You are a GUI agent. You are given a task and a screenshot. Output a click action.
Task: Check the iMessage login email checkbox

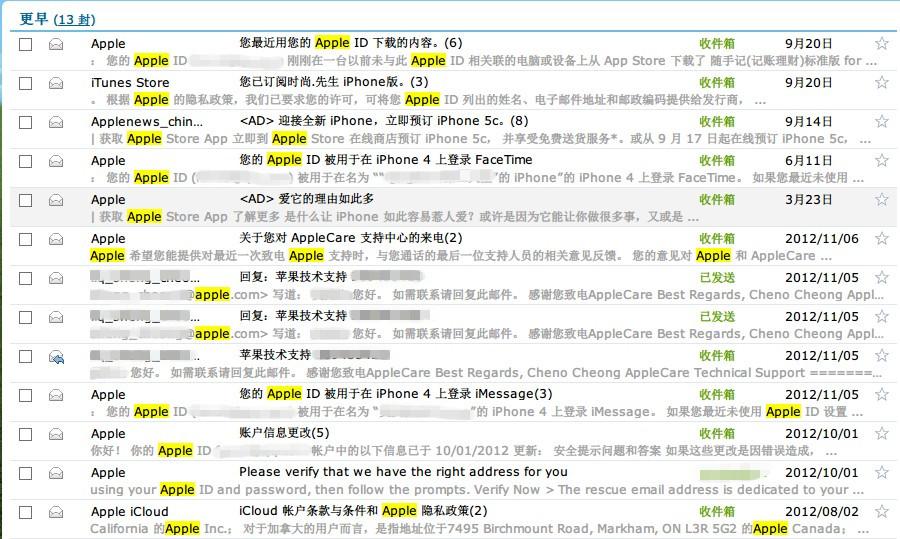pos(25,395)
